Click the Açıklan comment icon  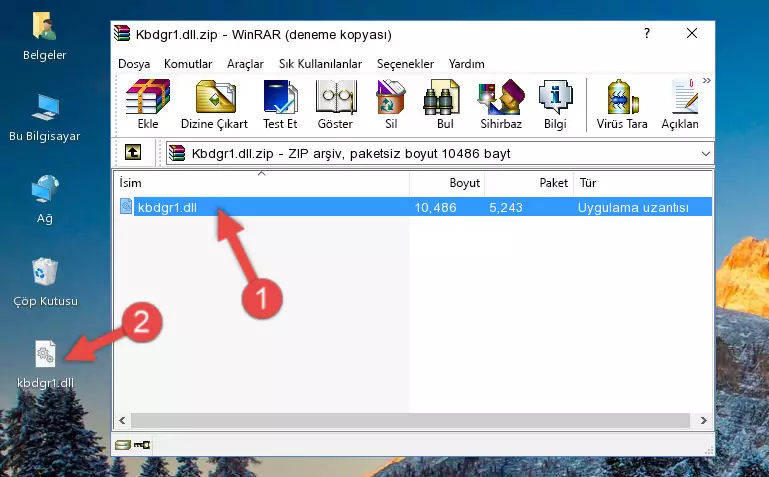tap(684, 97)
